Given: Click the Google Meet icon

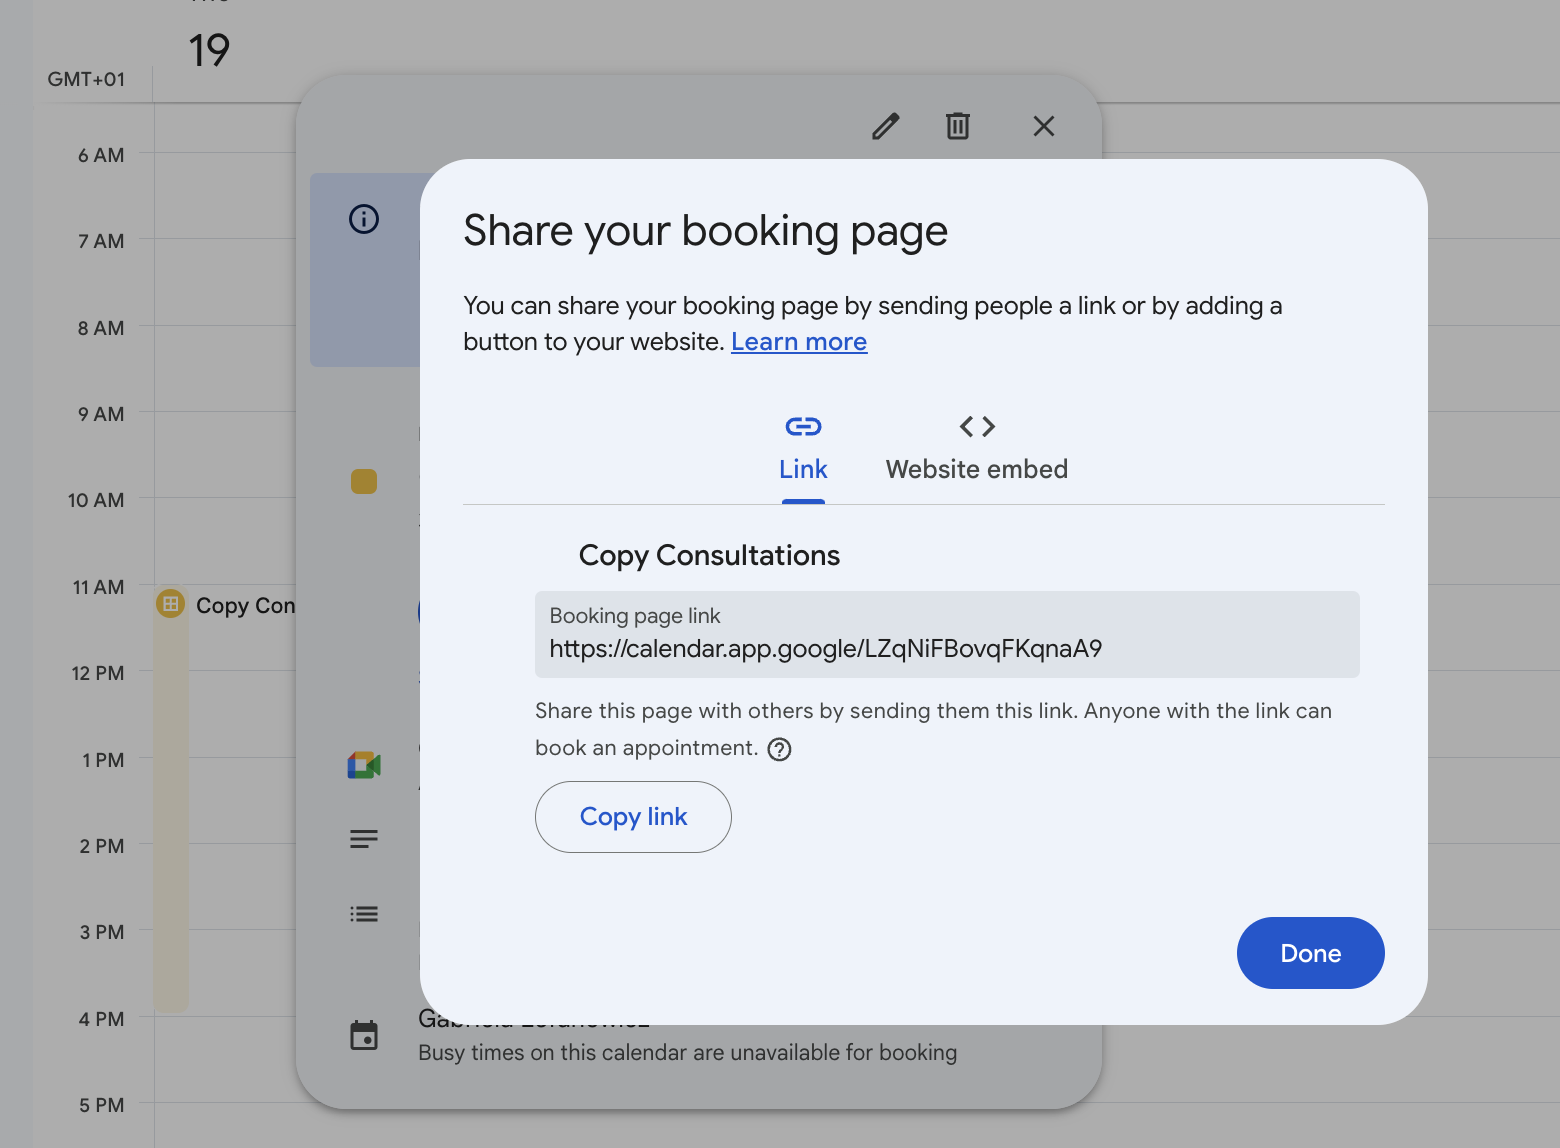Looking at the screenshot, I should point(363,764).
